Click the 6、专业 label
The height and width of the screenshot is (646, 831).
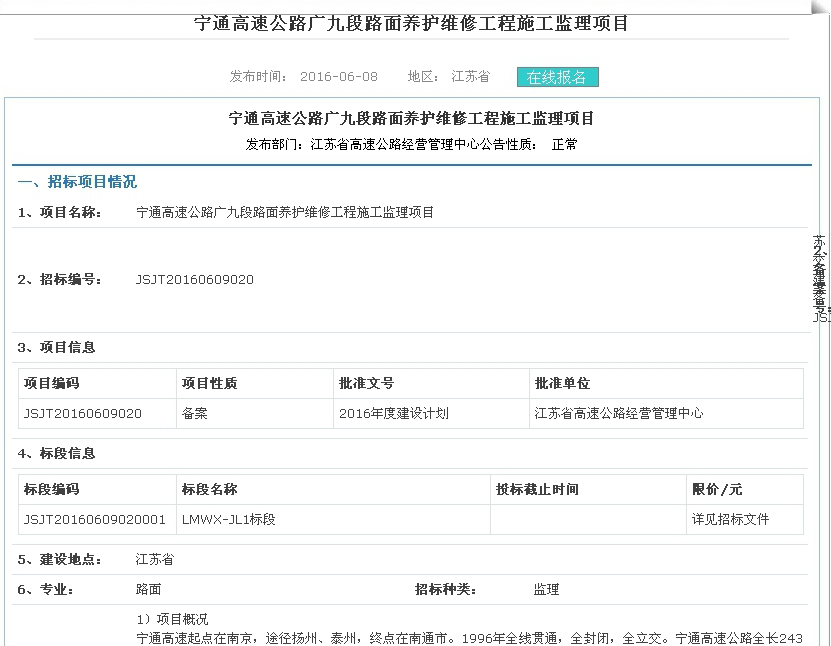[46, 589]
